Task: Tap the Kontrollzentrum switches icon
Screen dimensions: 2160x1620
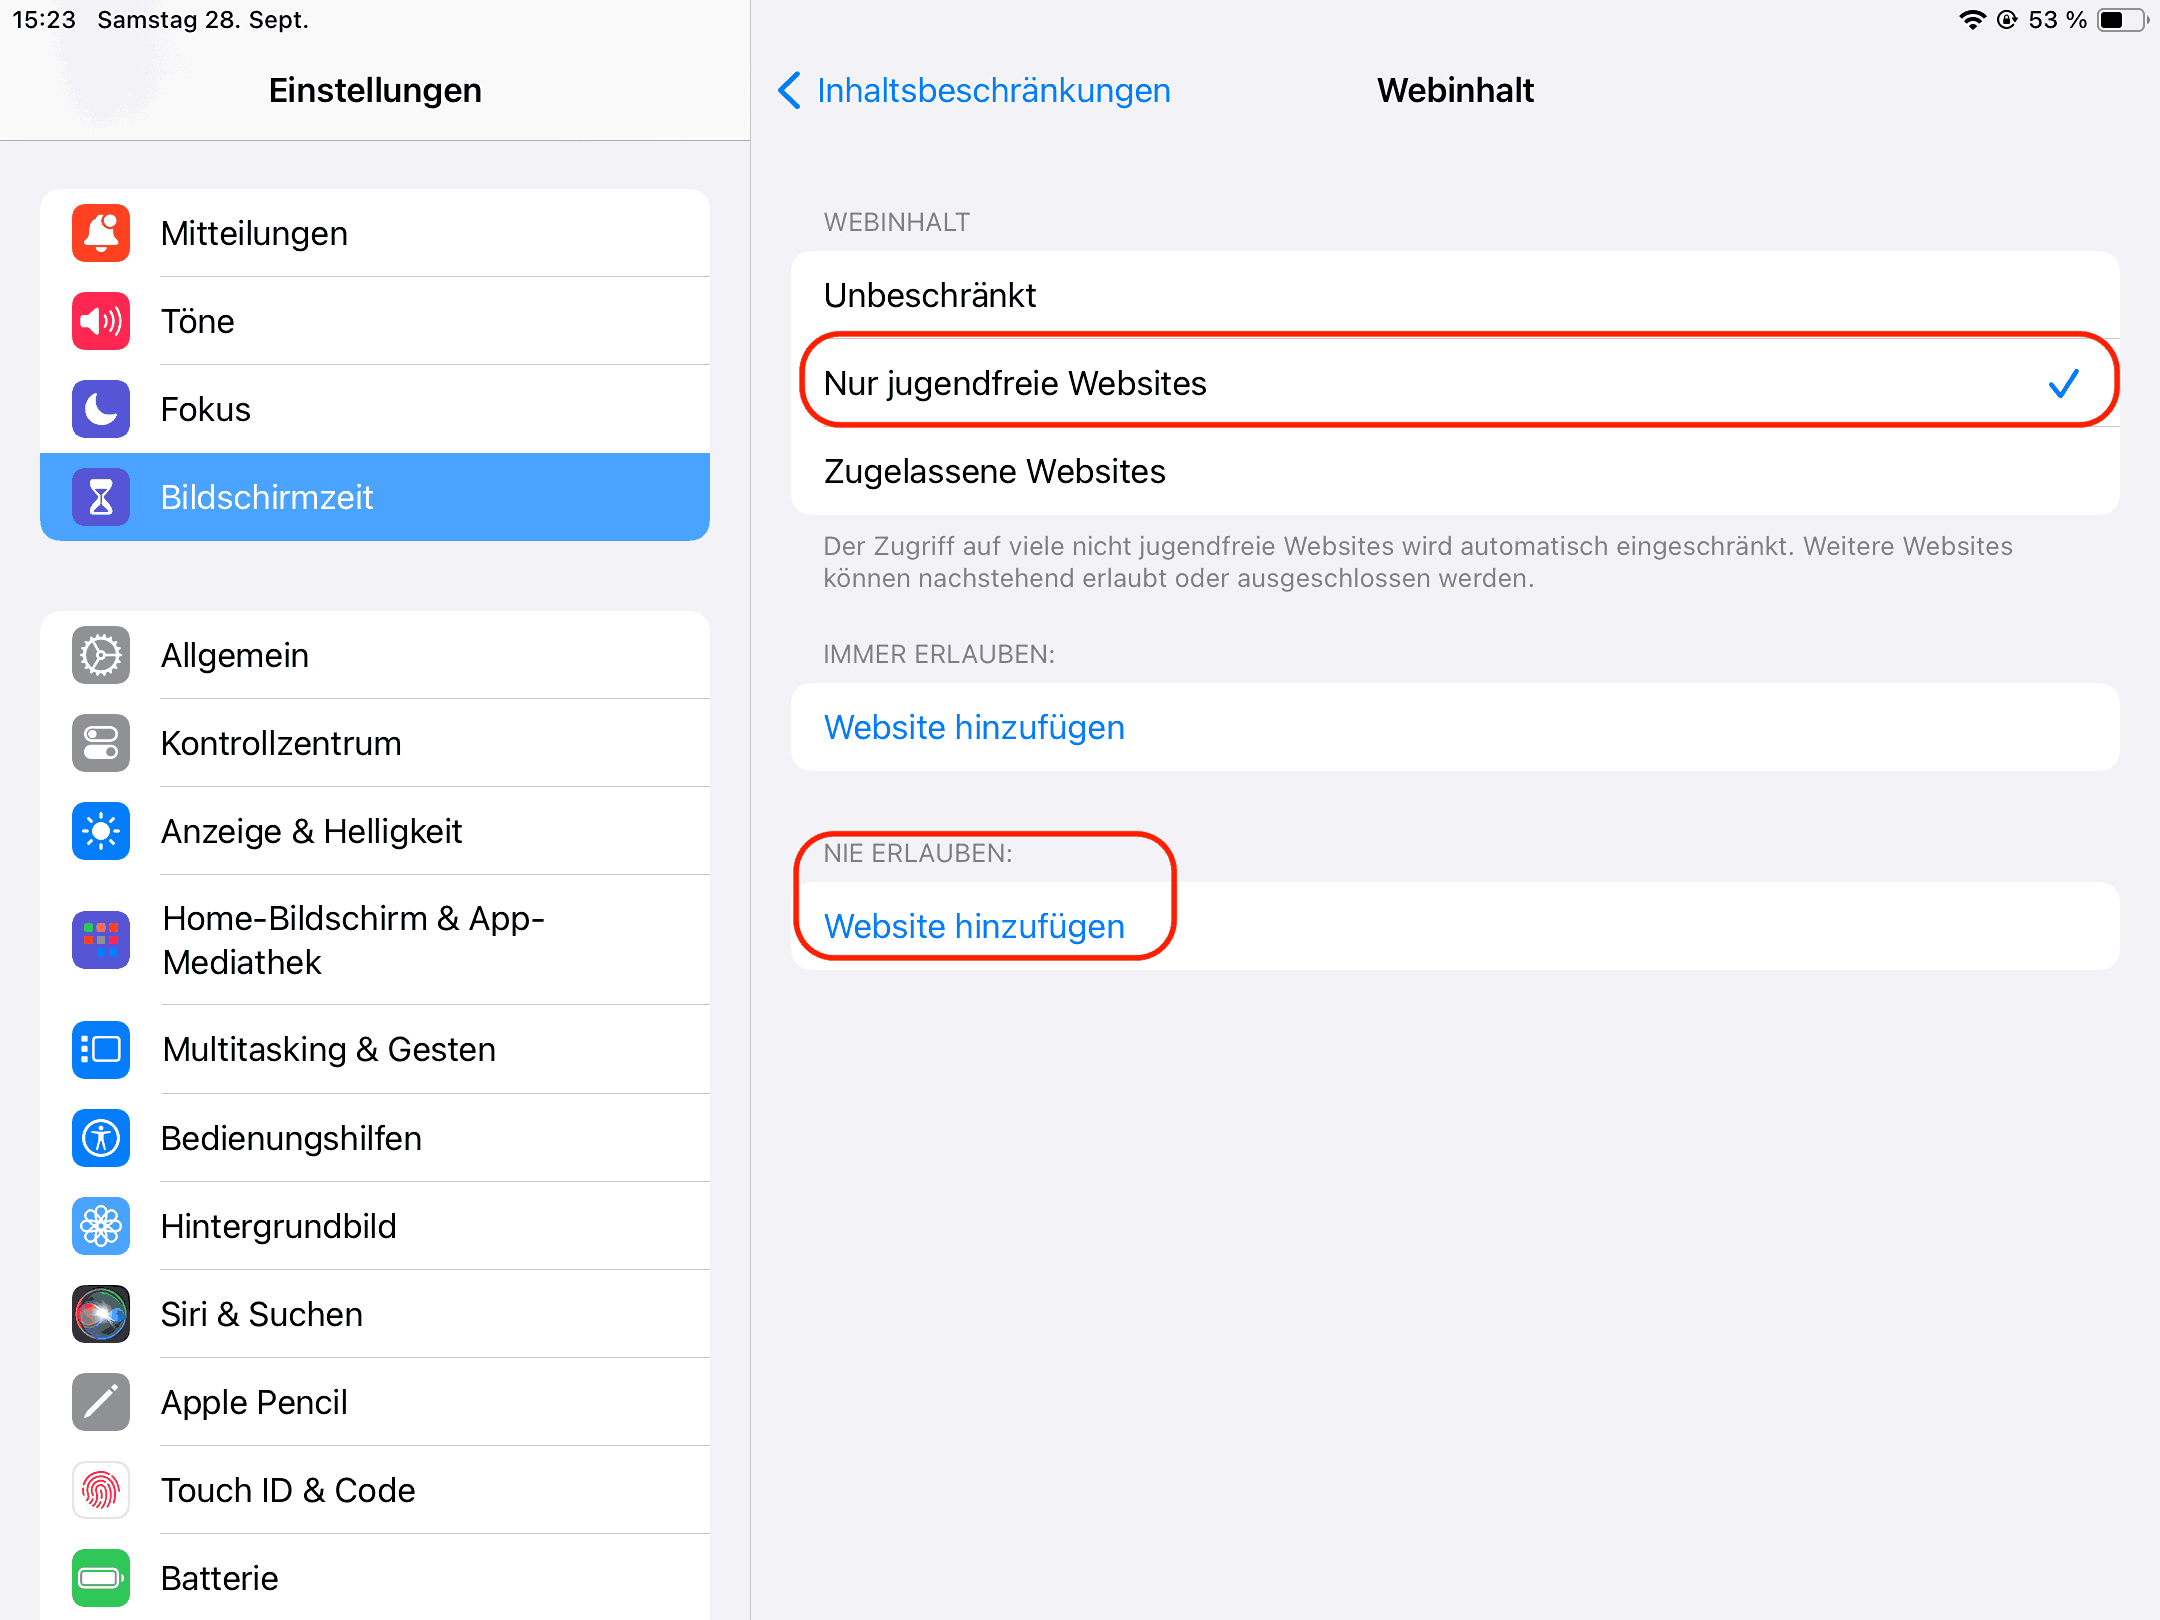Action: coord(101,743)
